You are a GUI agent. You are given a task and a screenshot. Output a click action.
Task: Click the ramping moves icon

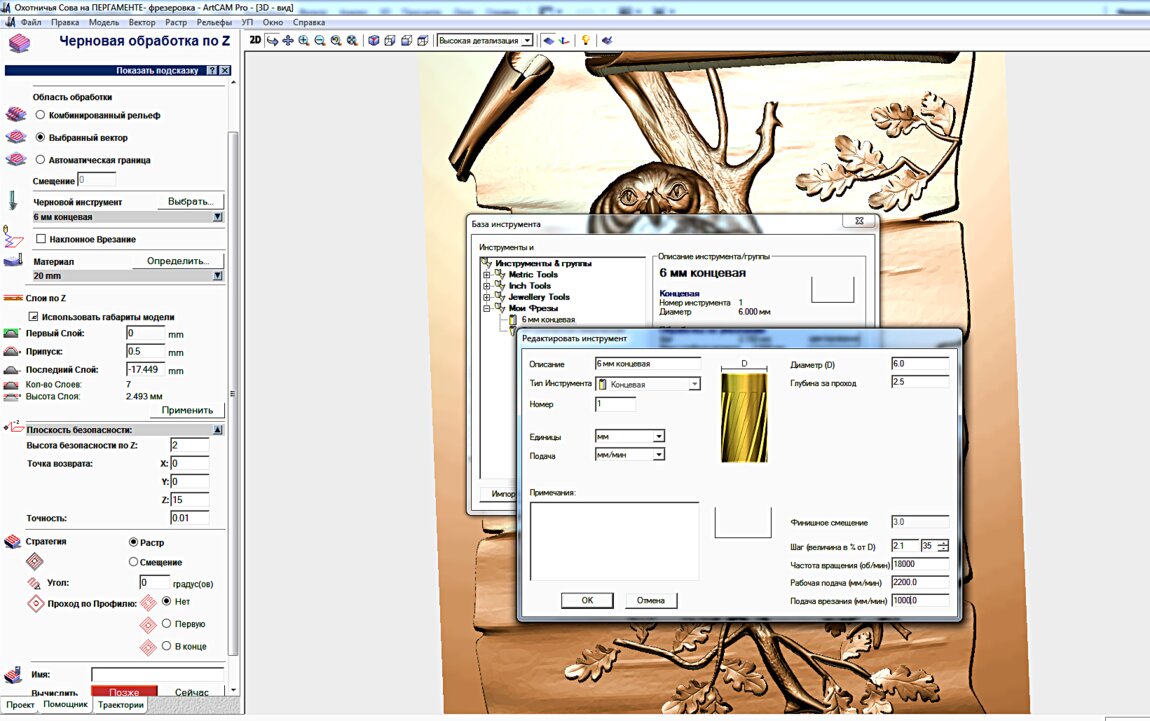(13, 236)
